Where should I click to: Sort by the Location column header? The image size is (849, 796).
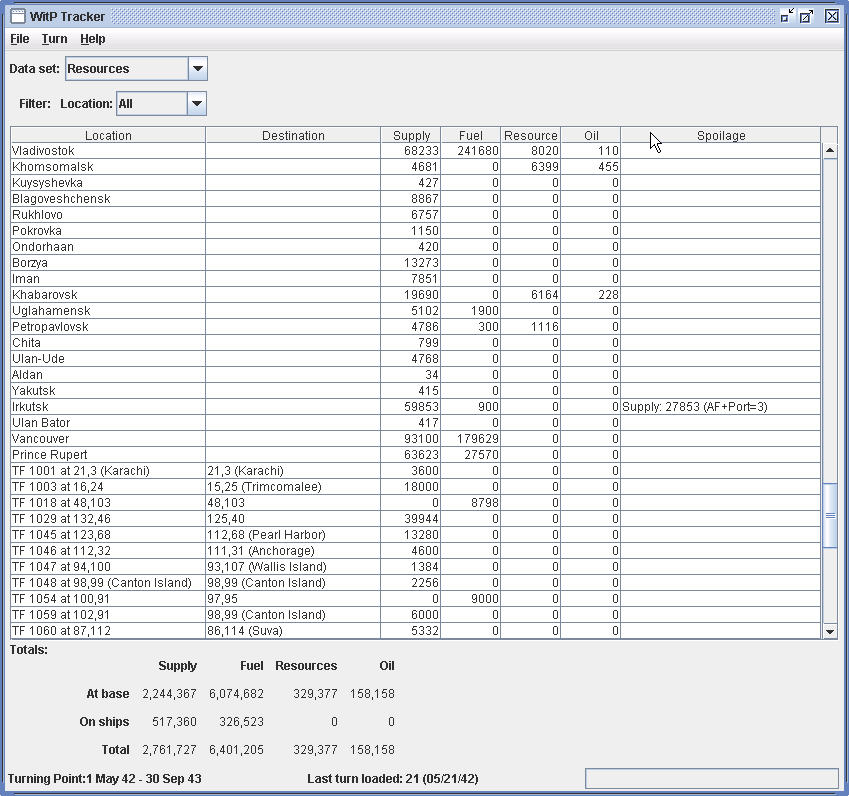tap(108, 135)
